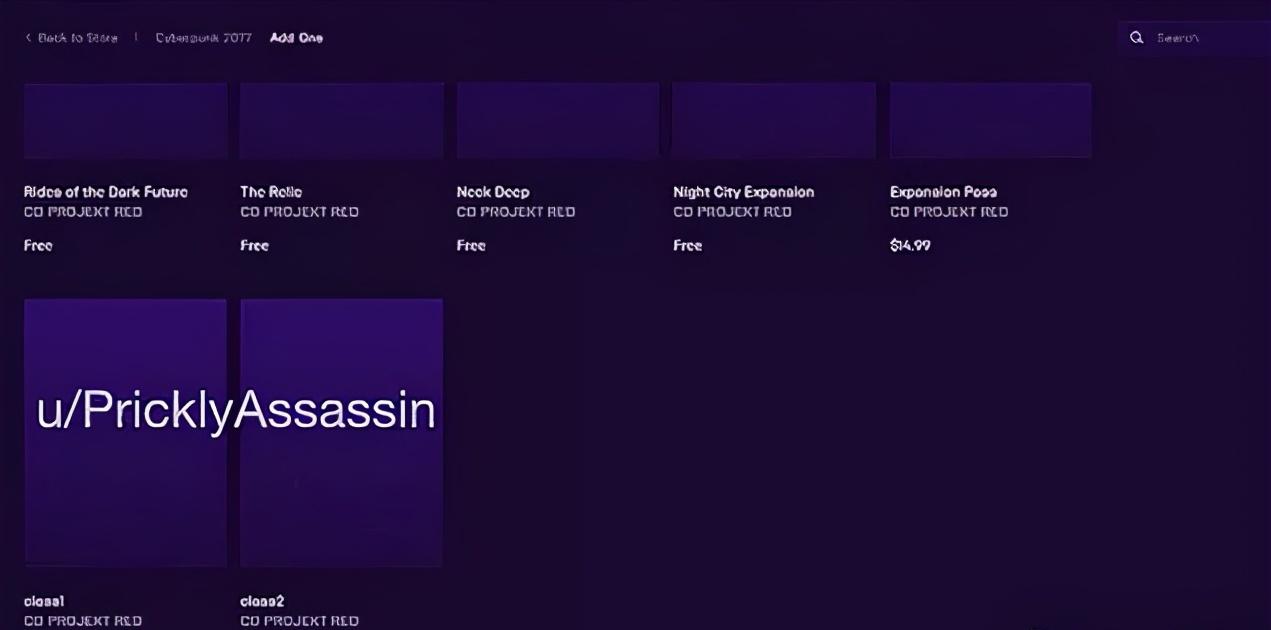Click the class2 add-on title
This screenshot has height=630, width=1271.
[262, 601]
